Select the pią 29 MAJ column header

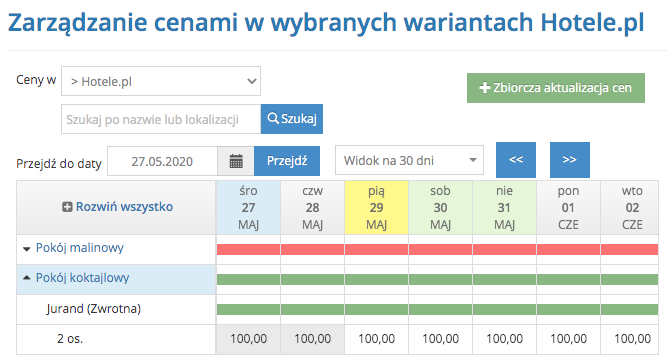point(376,208)
